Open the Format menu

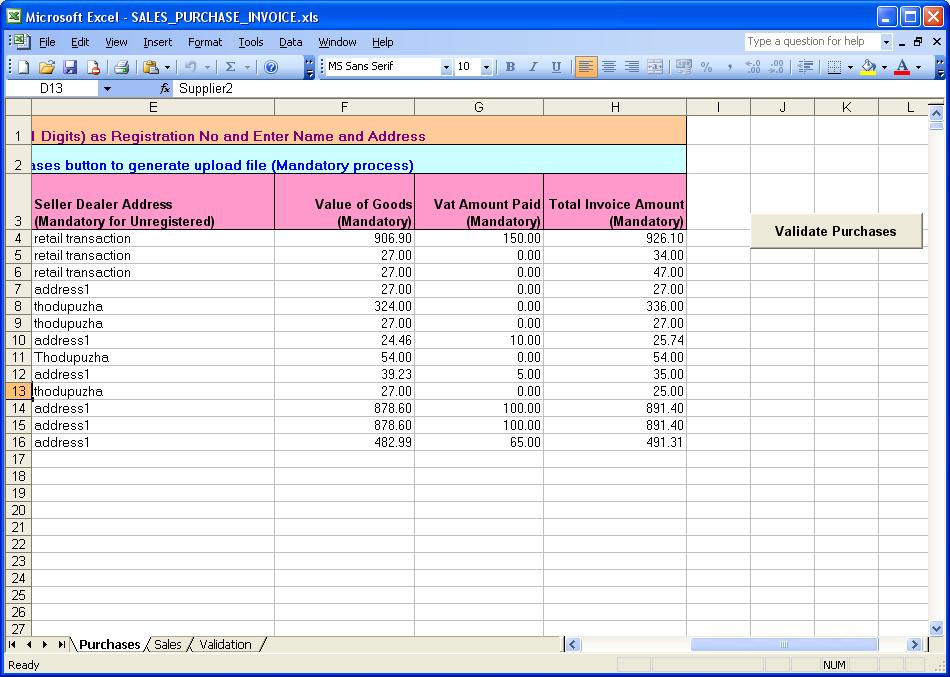coord(205,42)
